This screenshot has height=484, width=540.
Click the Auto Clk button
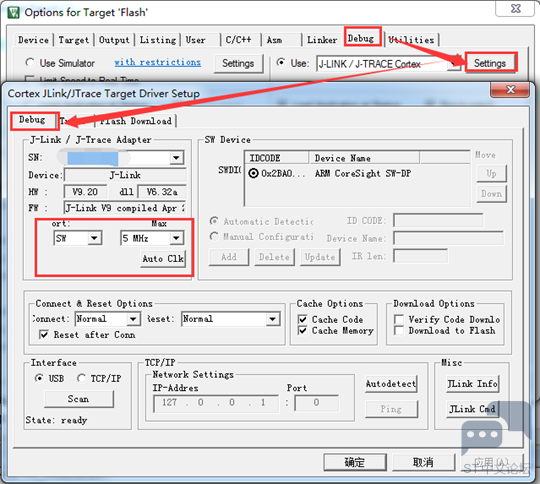click(163, 259)
